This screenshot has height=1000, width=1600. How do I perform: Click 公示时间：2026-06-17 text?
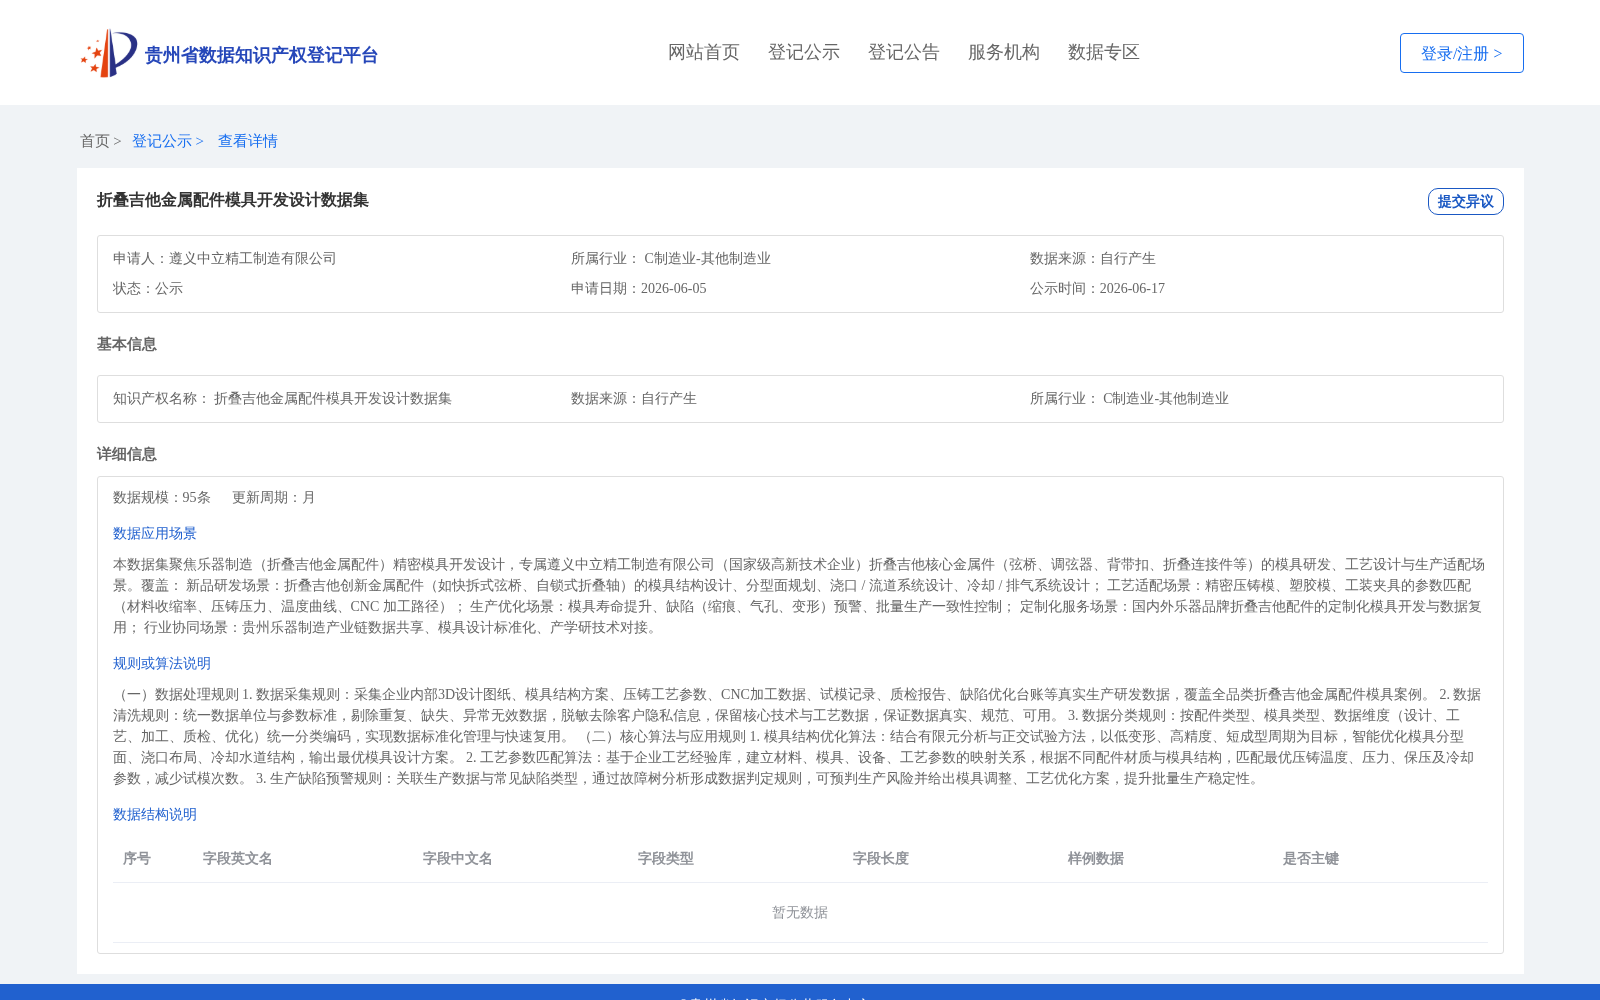1097,288
